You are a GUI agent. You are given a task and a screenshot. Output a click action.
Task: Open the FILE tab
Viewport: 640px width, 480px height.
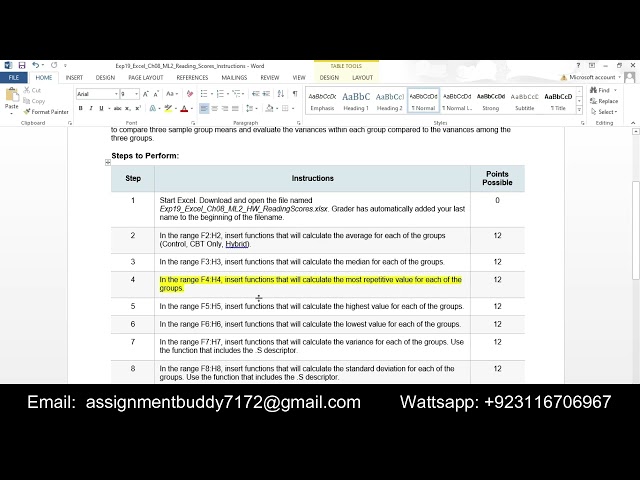[x=14, y=78]
